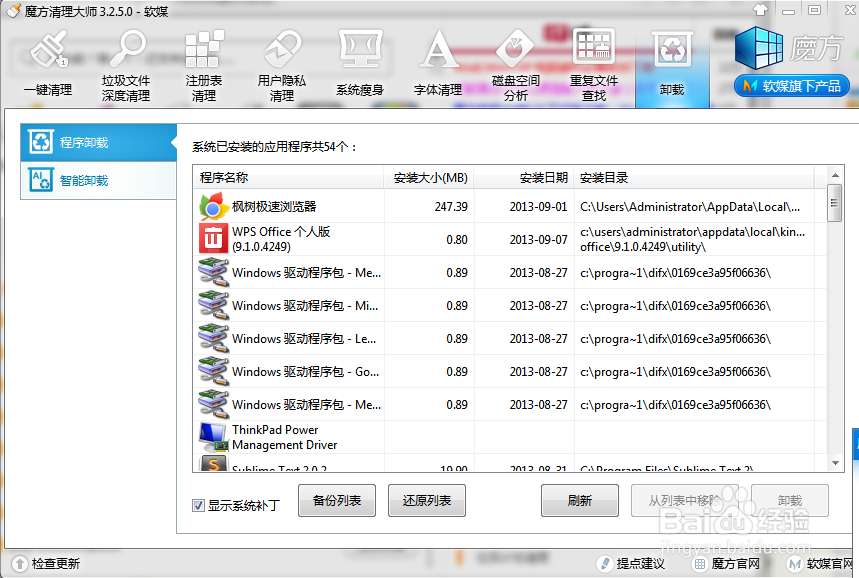The image size is (859, 578).
Task: Switch to the 智能卸载 tab
Action: (99, 180)
